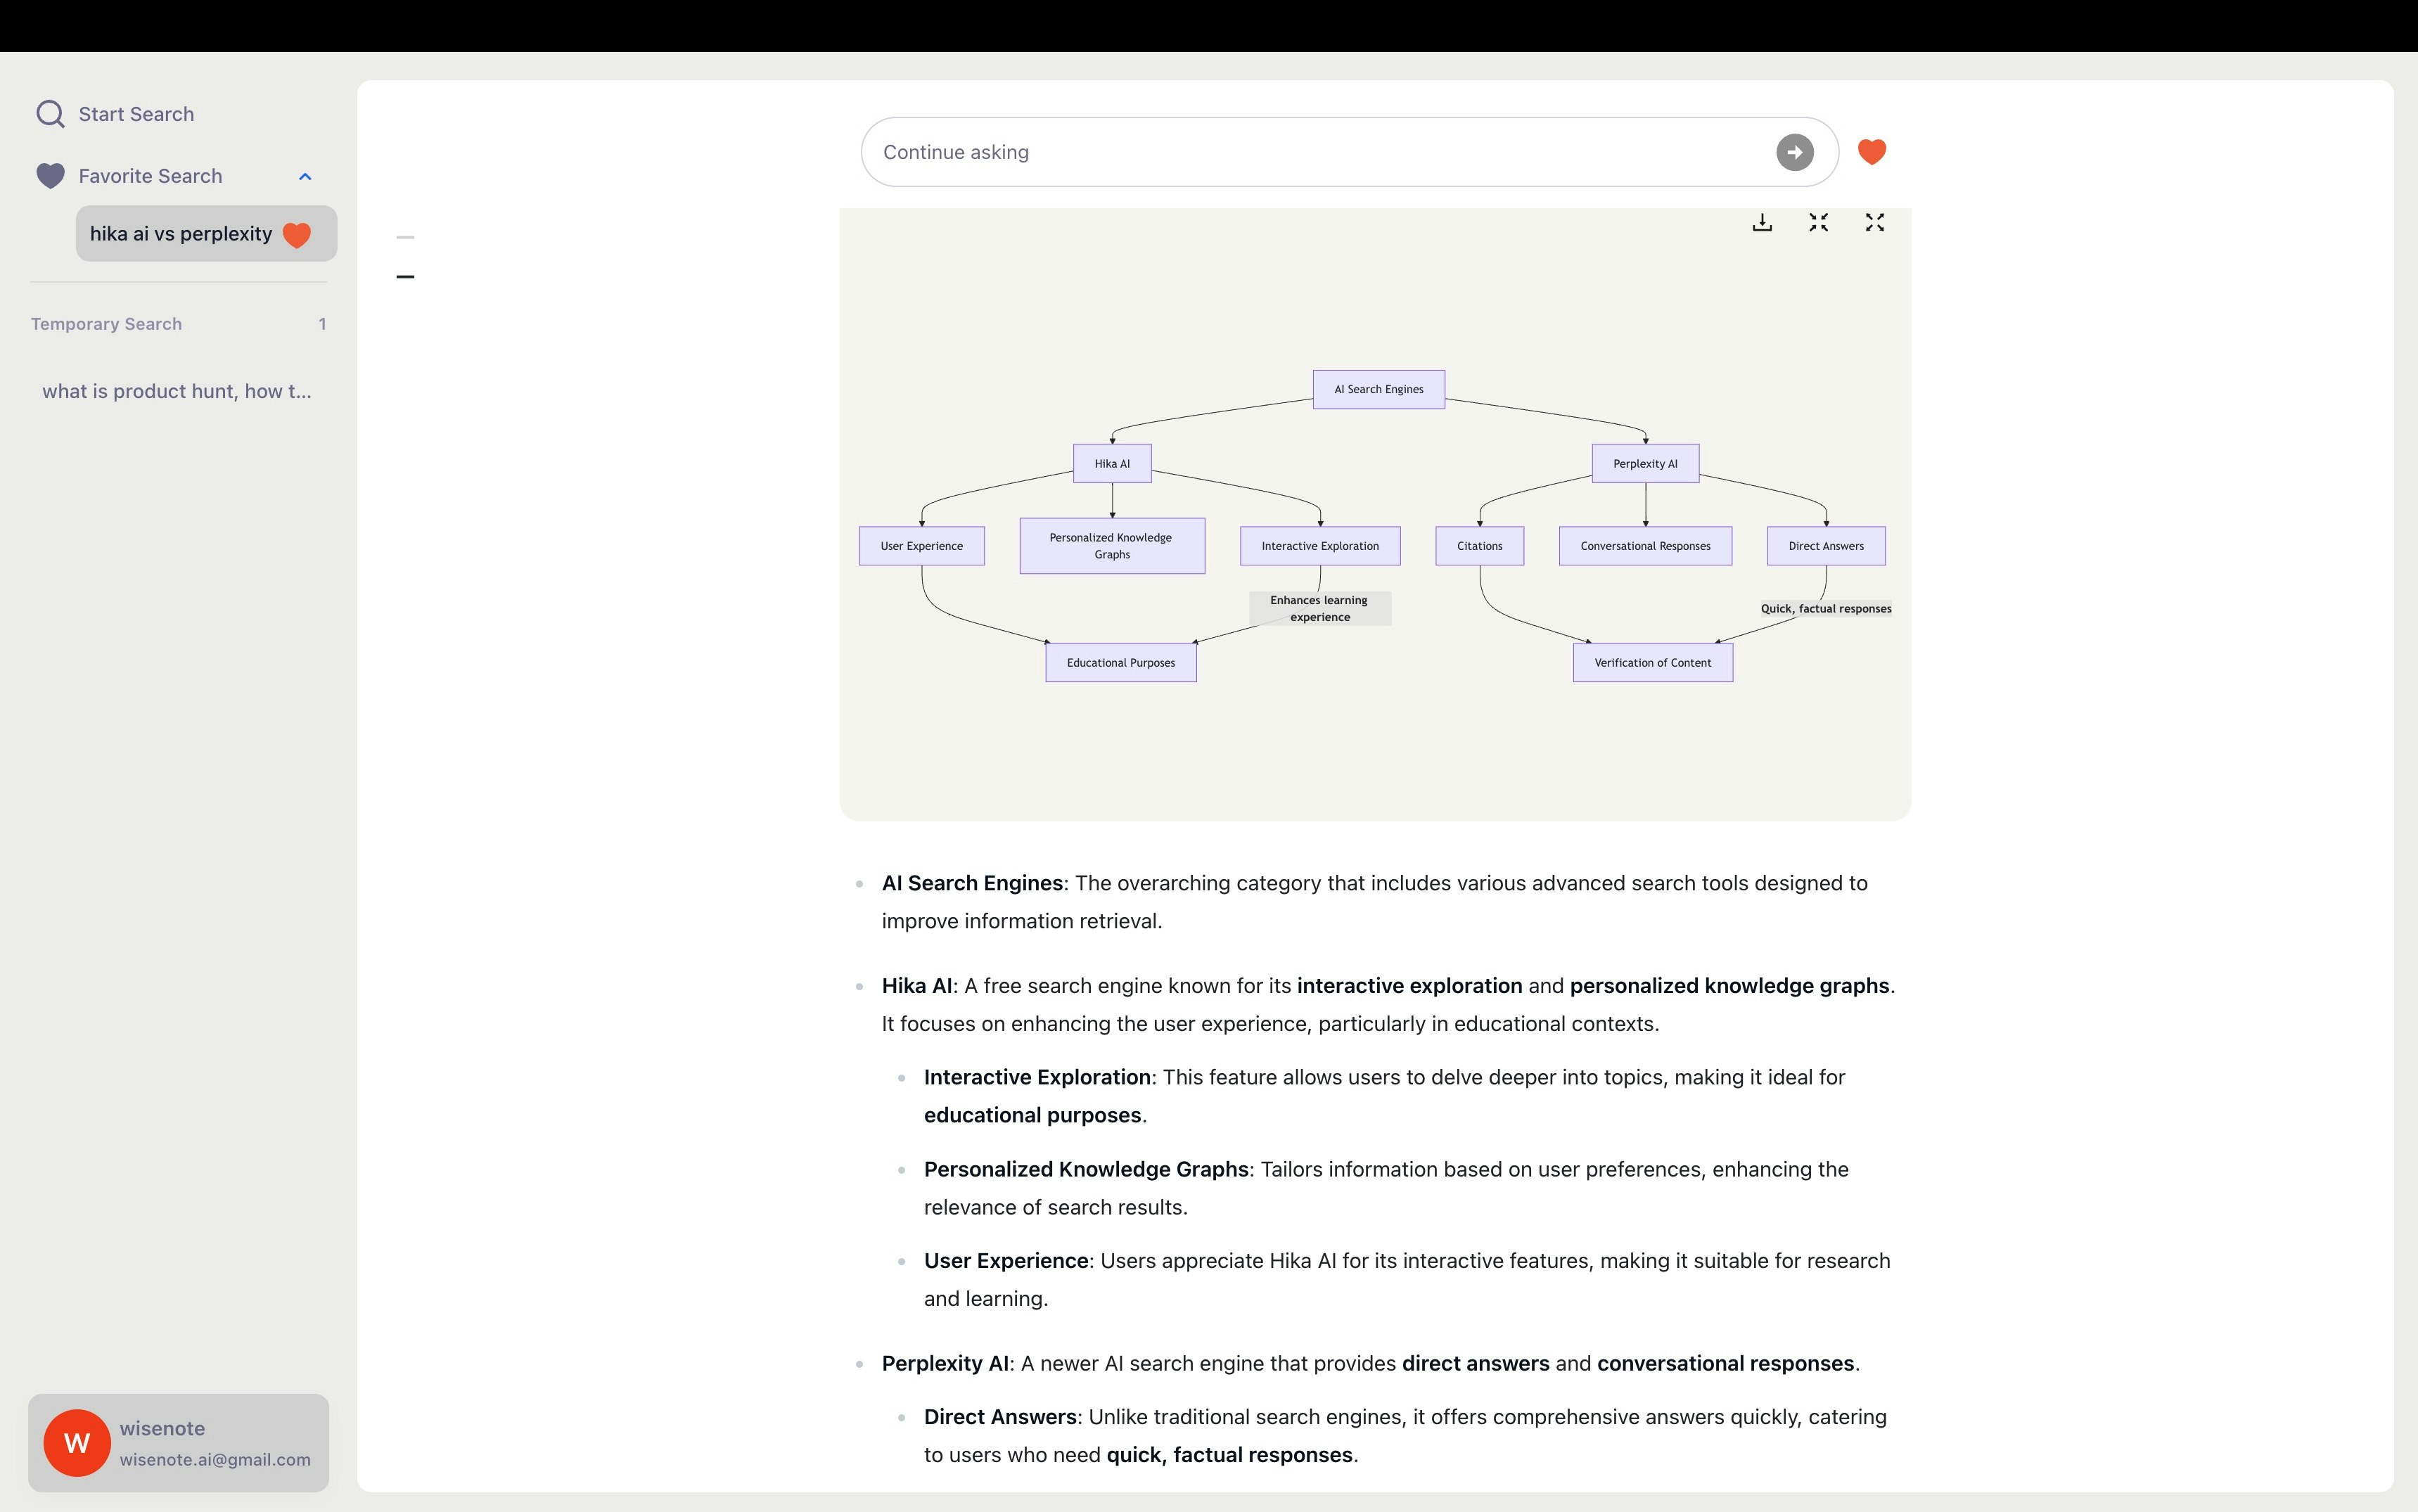This screenshot has width=2418, height=1512.
Task: Download the diagram image
Action: [x=1762, y=223]
